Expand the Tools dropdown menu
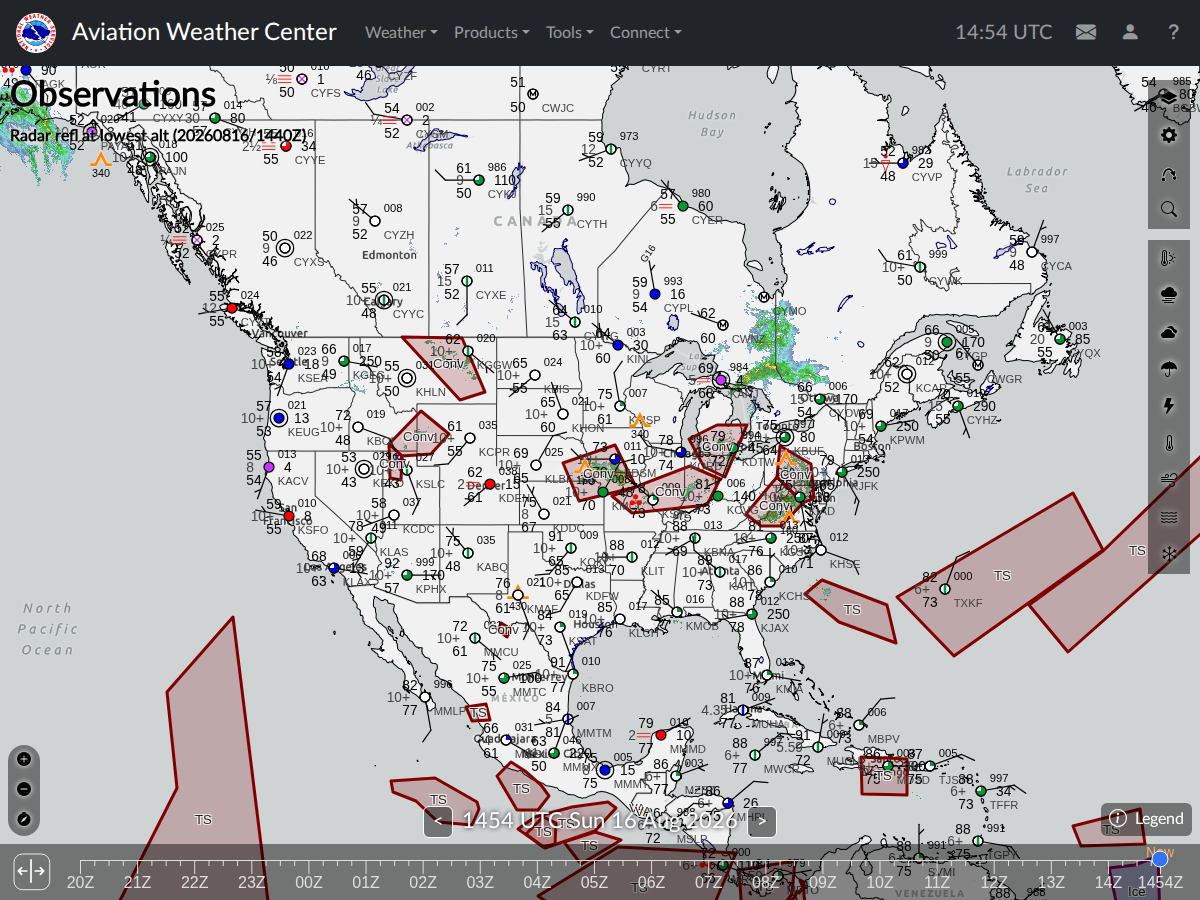This screenshot has width=1200, height=900. 569,32
